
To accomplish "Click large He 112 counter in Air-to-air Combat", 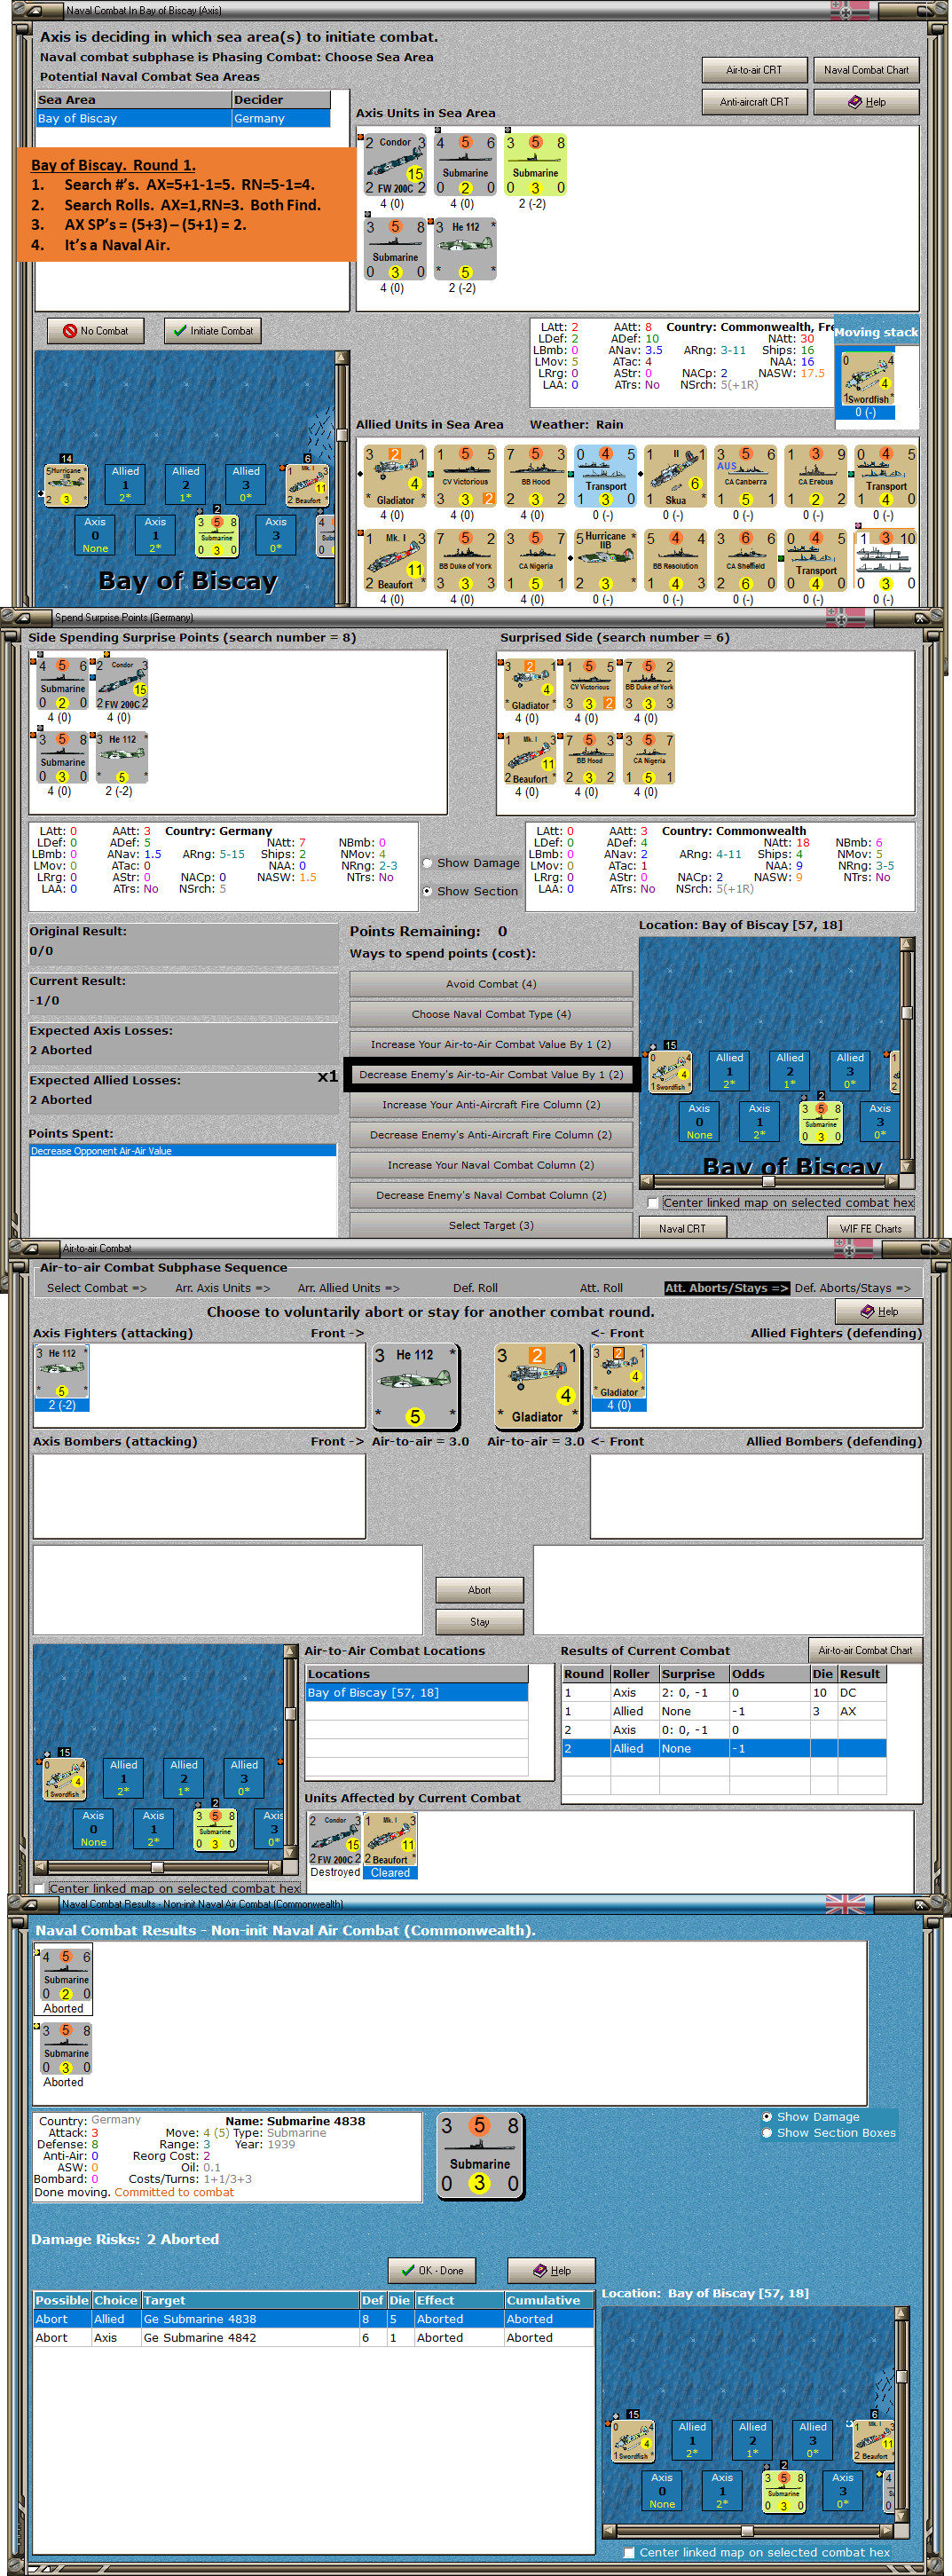I will (x=415, y=1386).
